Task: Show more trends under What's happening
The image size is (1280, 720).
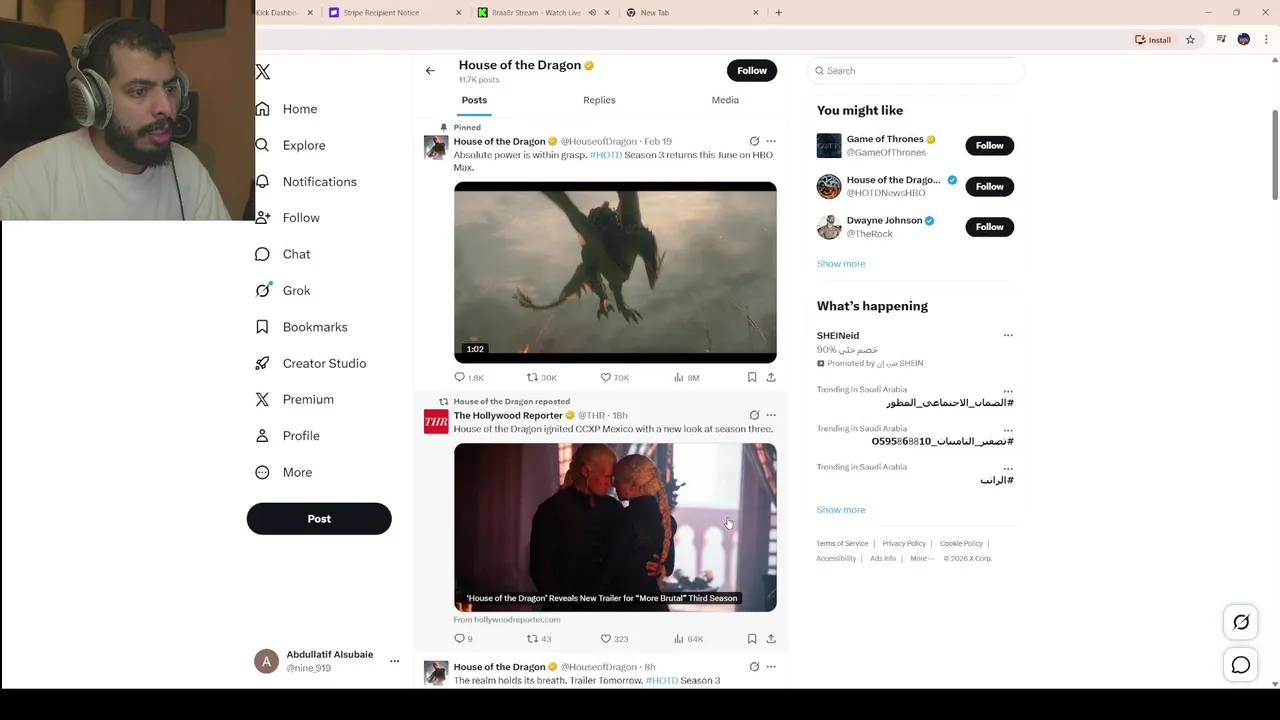Action: [x=841, y=510]
